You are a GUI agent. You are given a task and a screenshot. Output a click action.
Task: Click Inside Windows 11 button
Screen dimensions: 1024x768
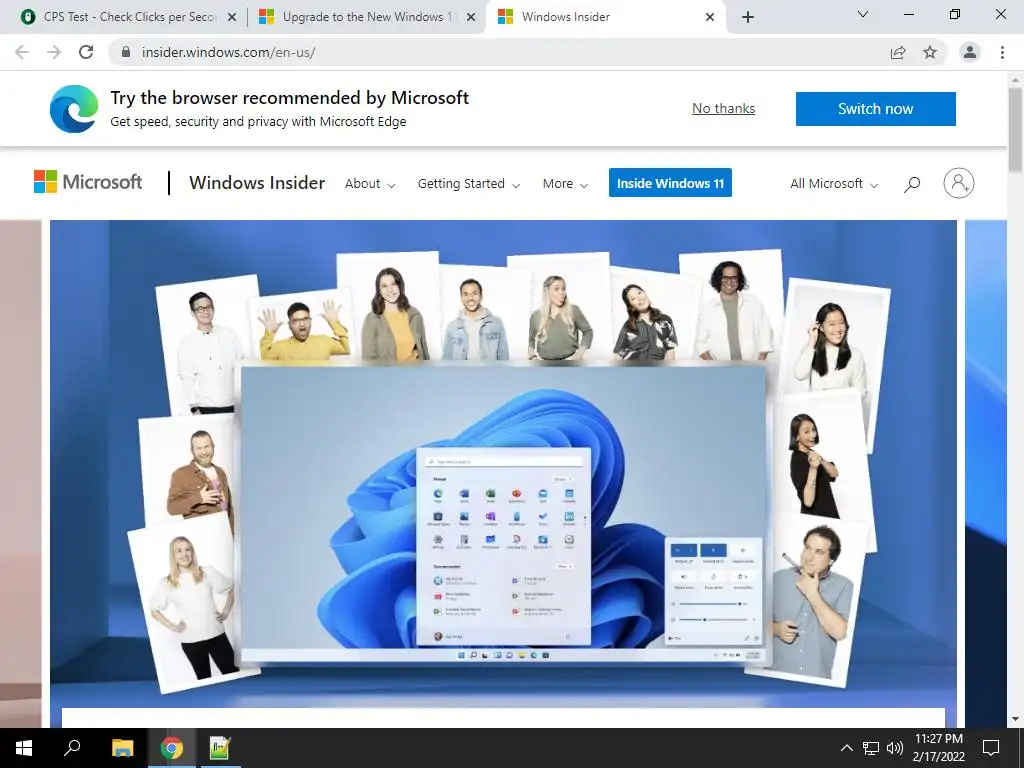[670, 183]
